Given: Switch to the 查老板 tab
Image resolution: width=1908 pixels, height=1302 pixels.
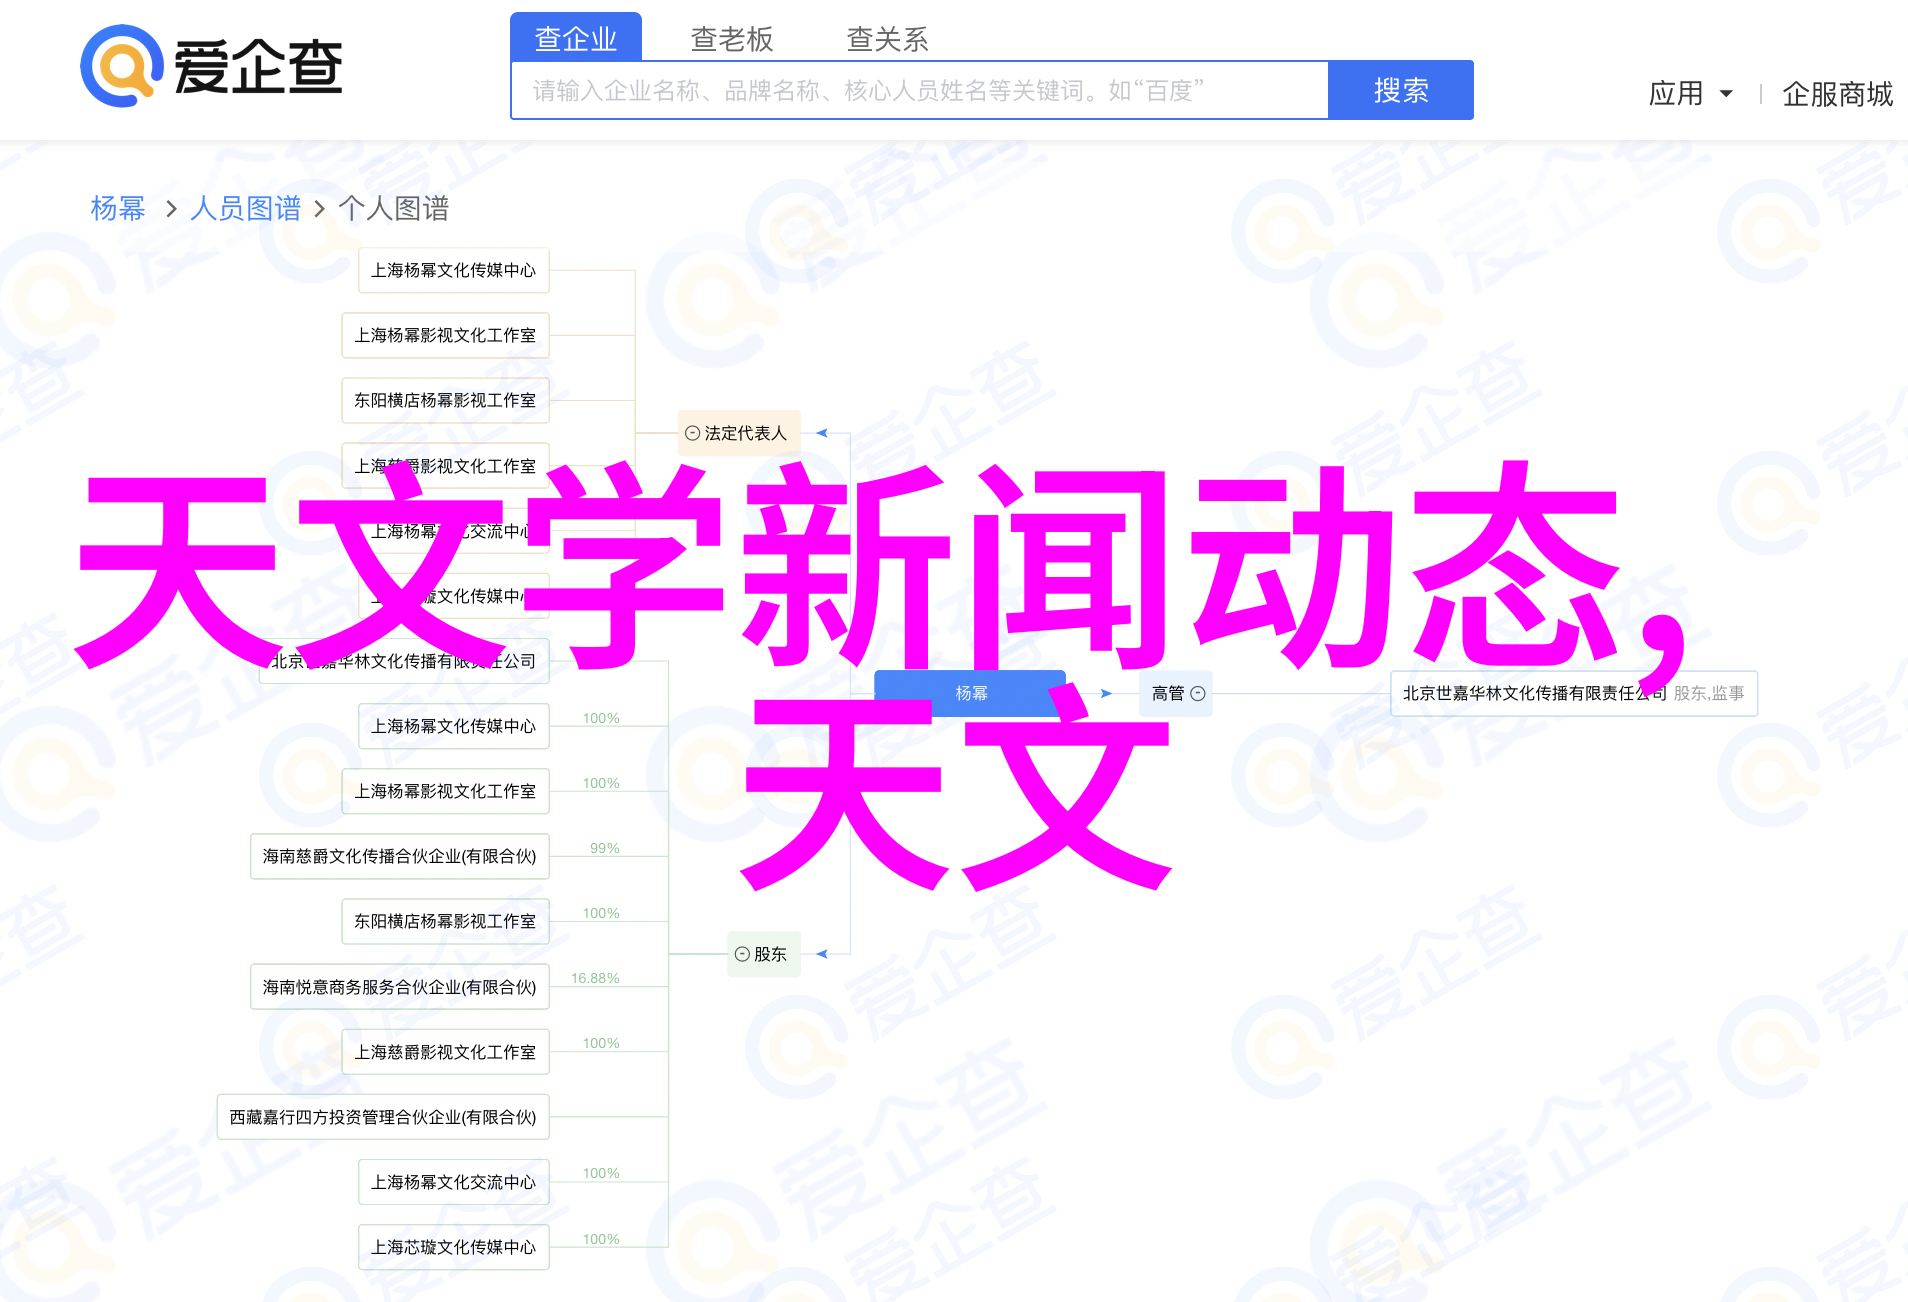Looking at the screenshot, I should [732, 39].
